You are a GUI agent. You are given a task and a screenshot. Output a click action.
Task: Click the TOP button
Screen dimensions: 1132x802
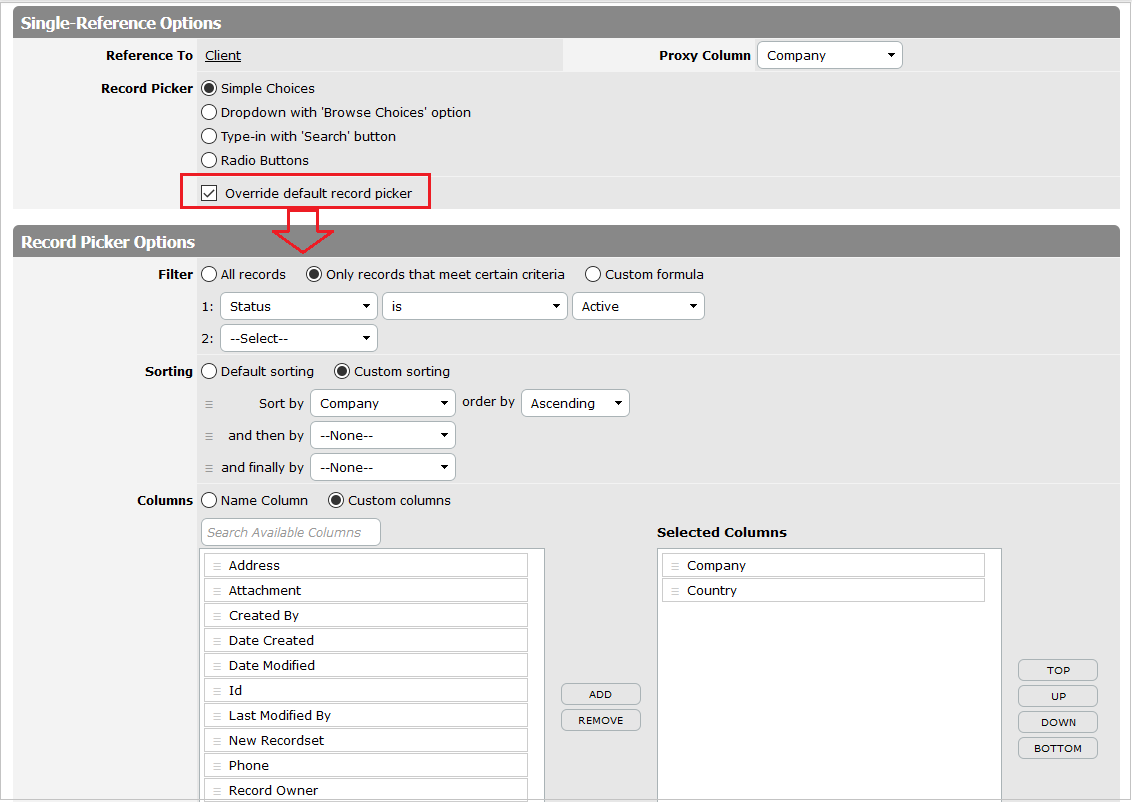(x=1058, y=670)
